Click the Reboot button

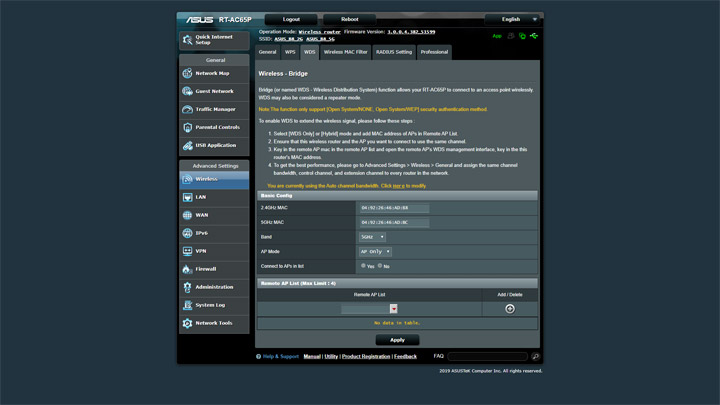349,19
